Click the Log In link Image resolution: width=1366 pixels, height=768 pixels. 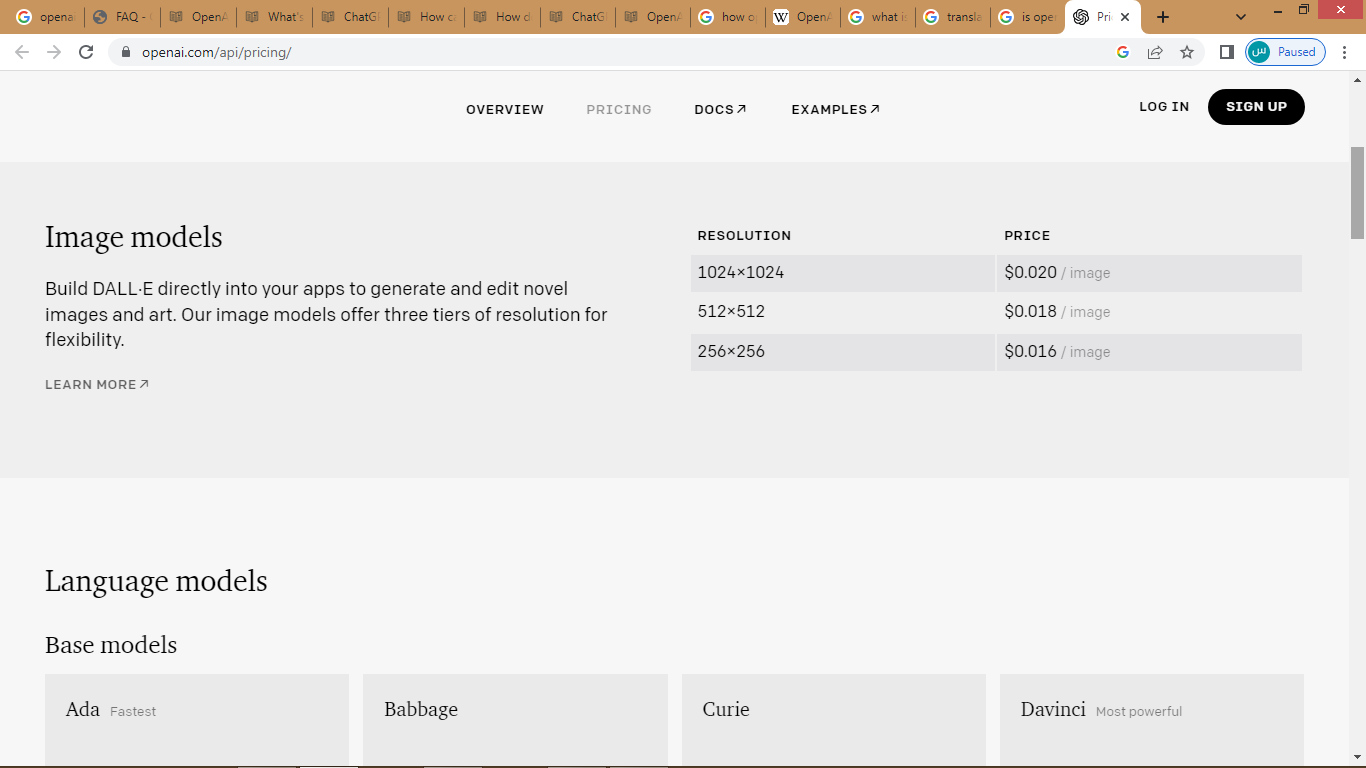point(1164,107)
